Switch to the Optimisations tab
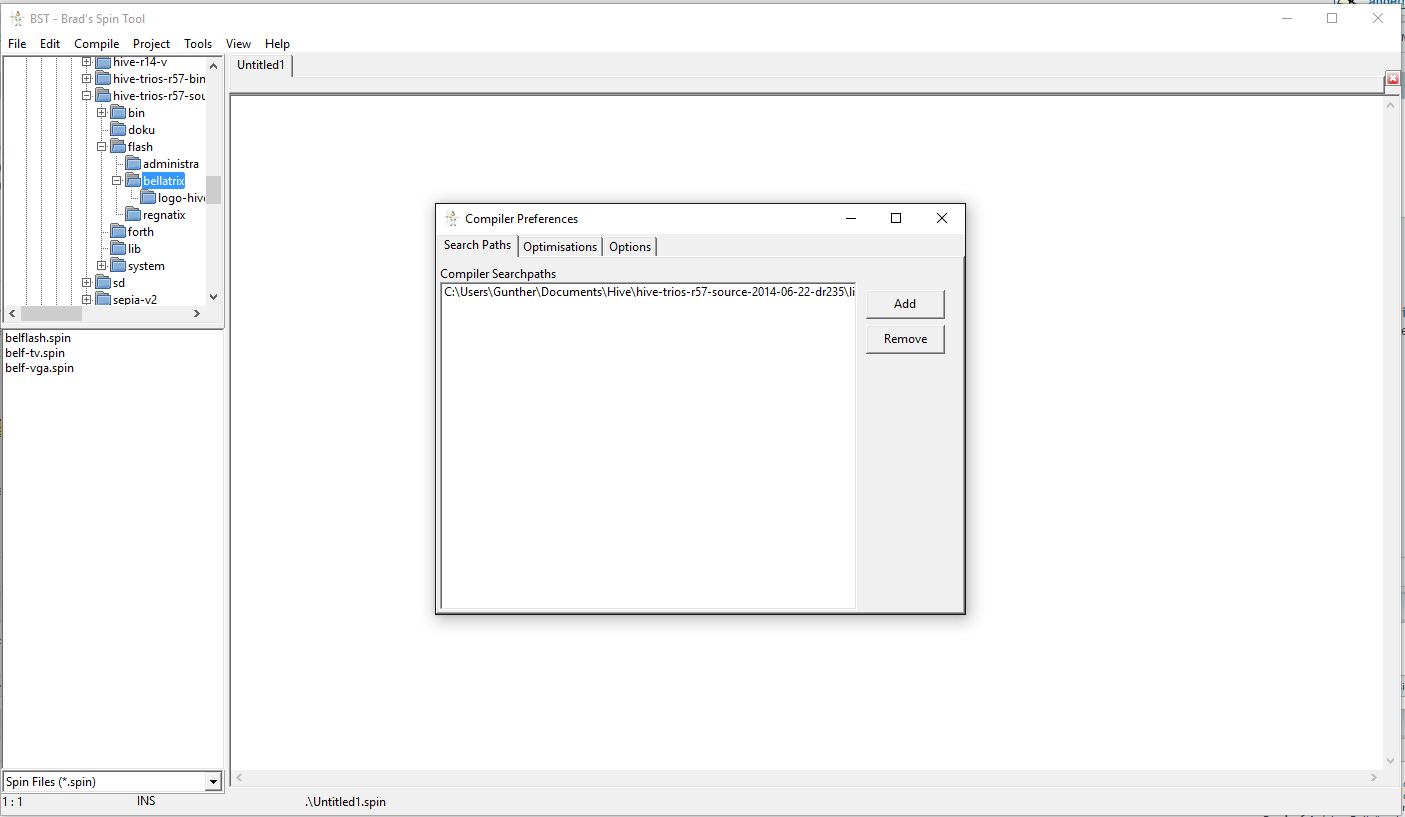 560,247
